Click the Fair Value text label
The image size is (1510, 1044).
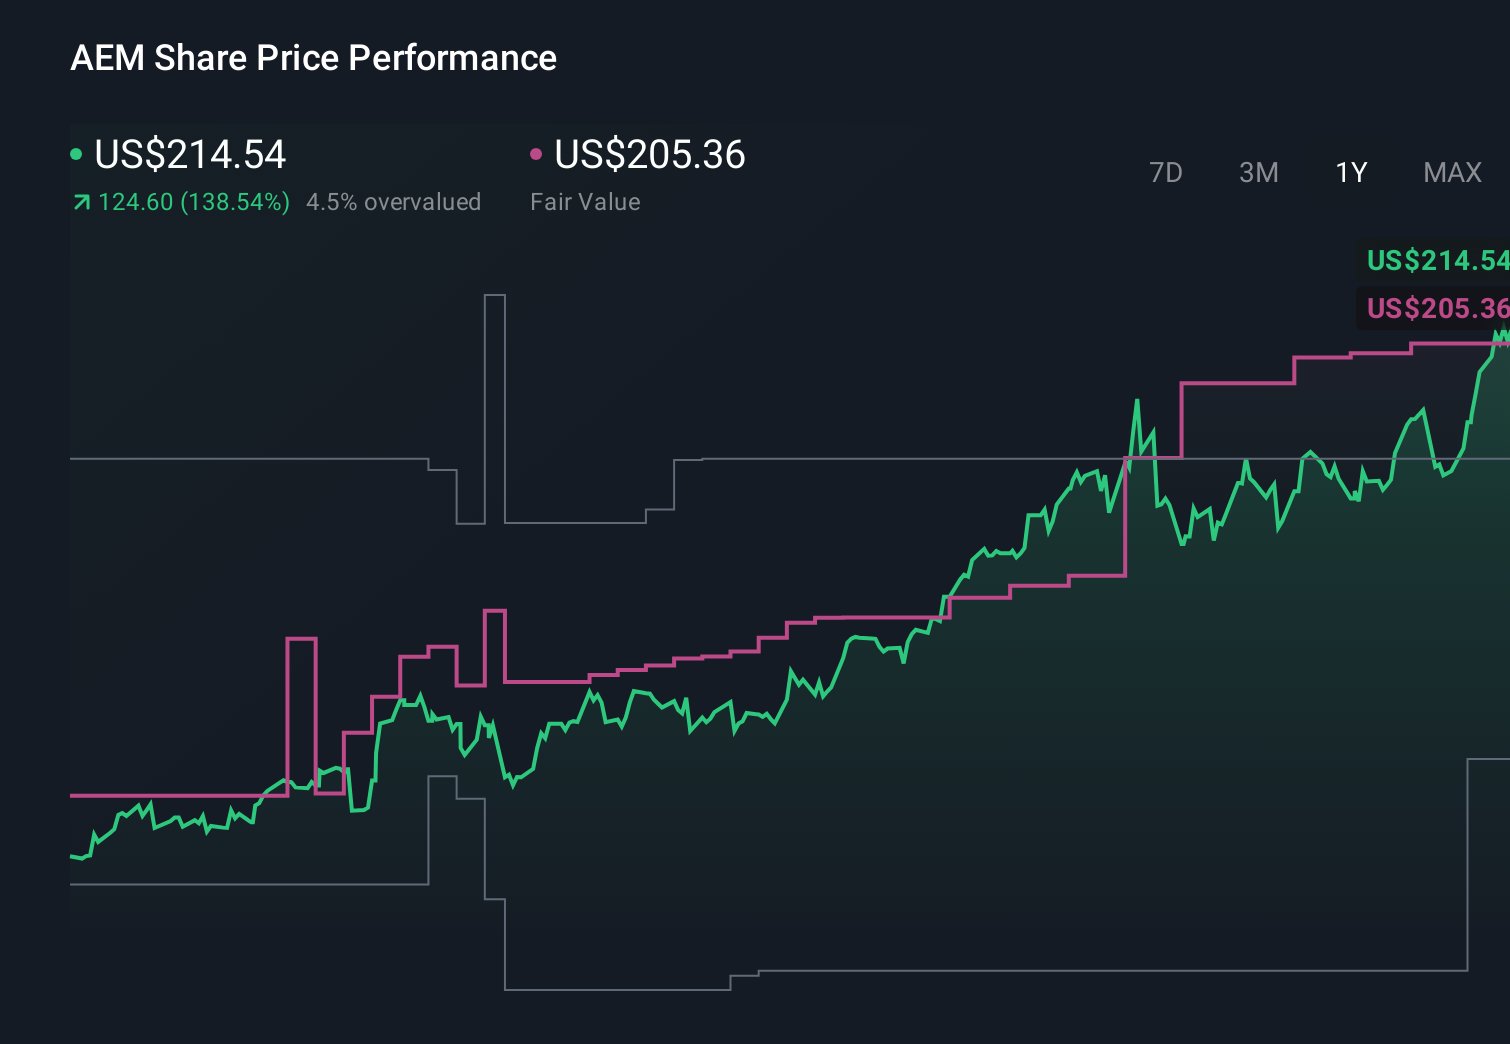tap(585, 201)
